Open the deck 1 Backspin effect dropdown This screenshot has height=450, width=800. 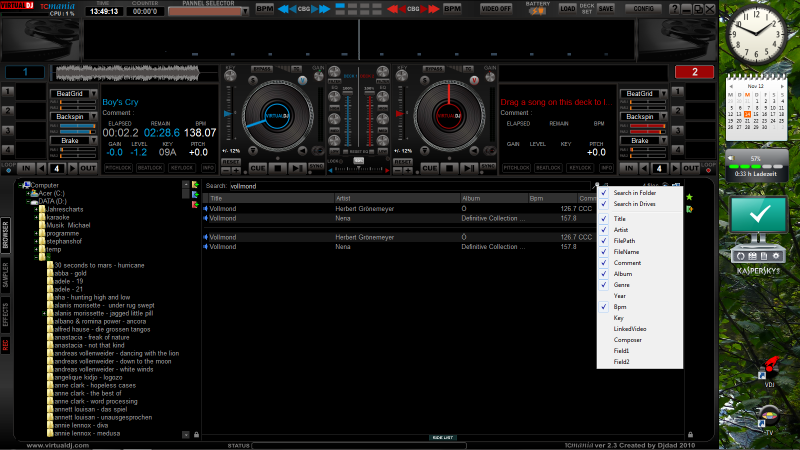[x=93, y=117]
